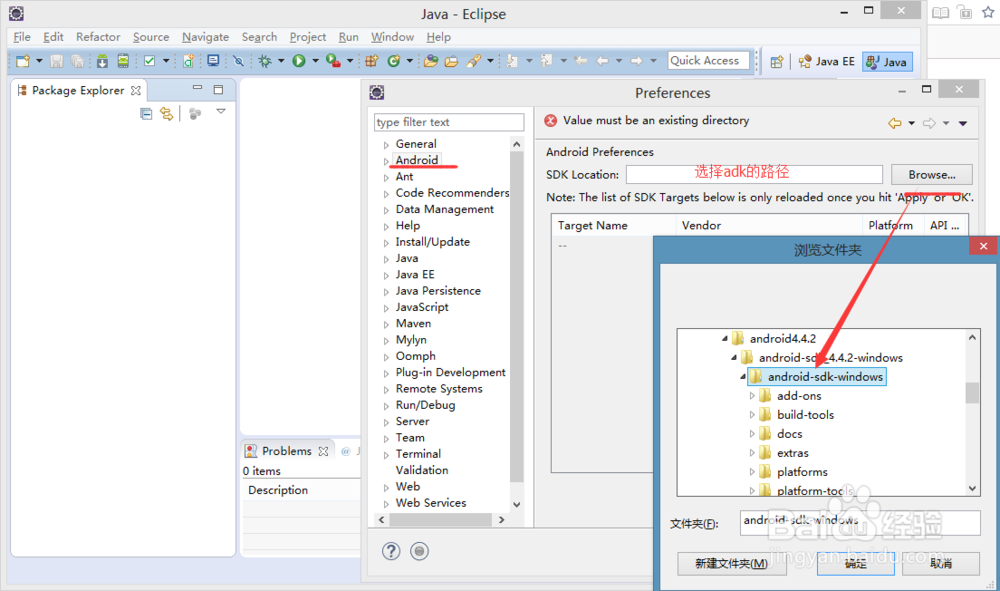Expand the build-tools folder node
This screenshot has height=591, width=1000.
pos(752,415)
